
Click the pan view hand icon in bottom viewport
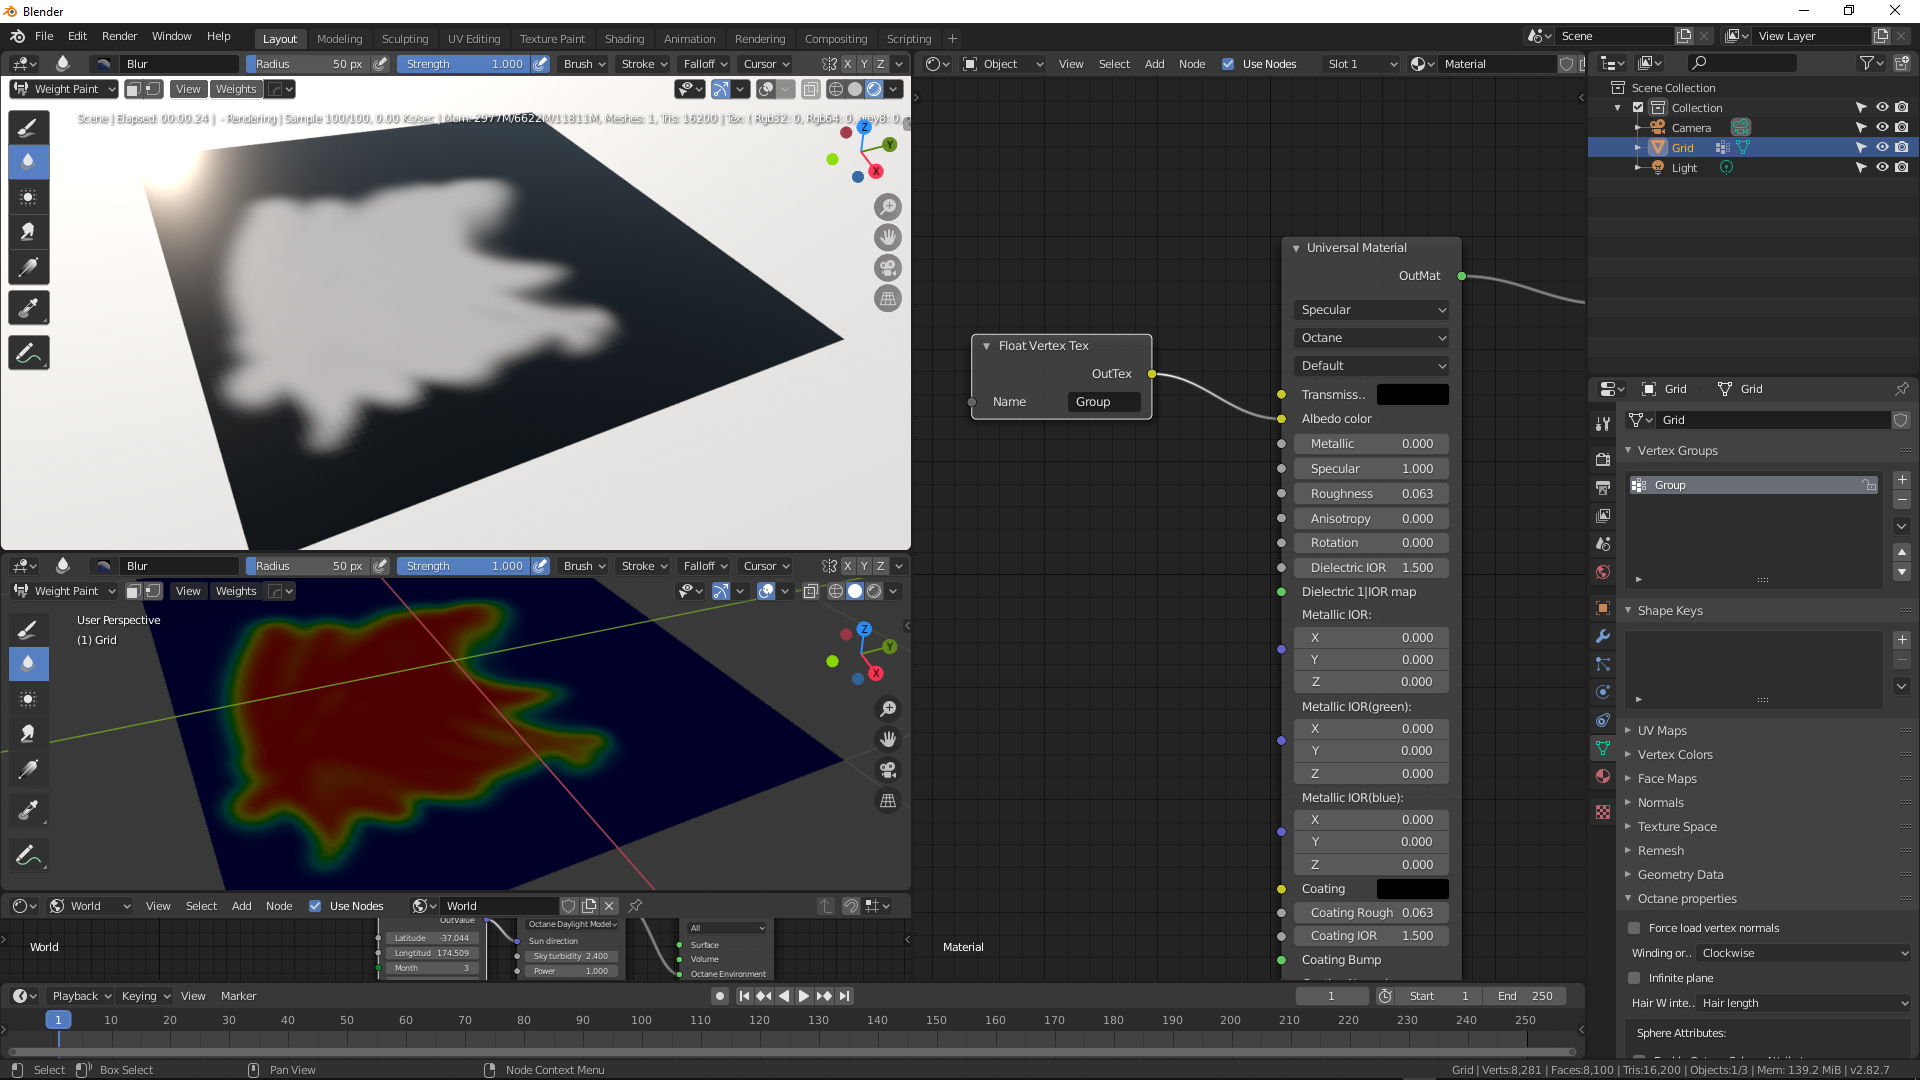pos(887,739)
